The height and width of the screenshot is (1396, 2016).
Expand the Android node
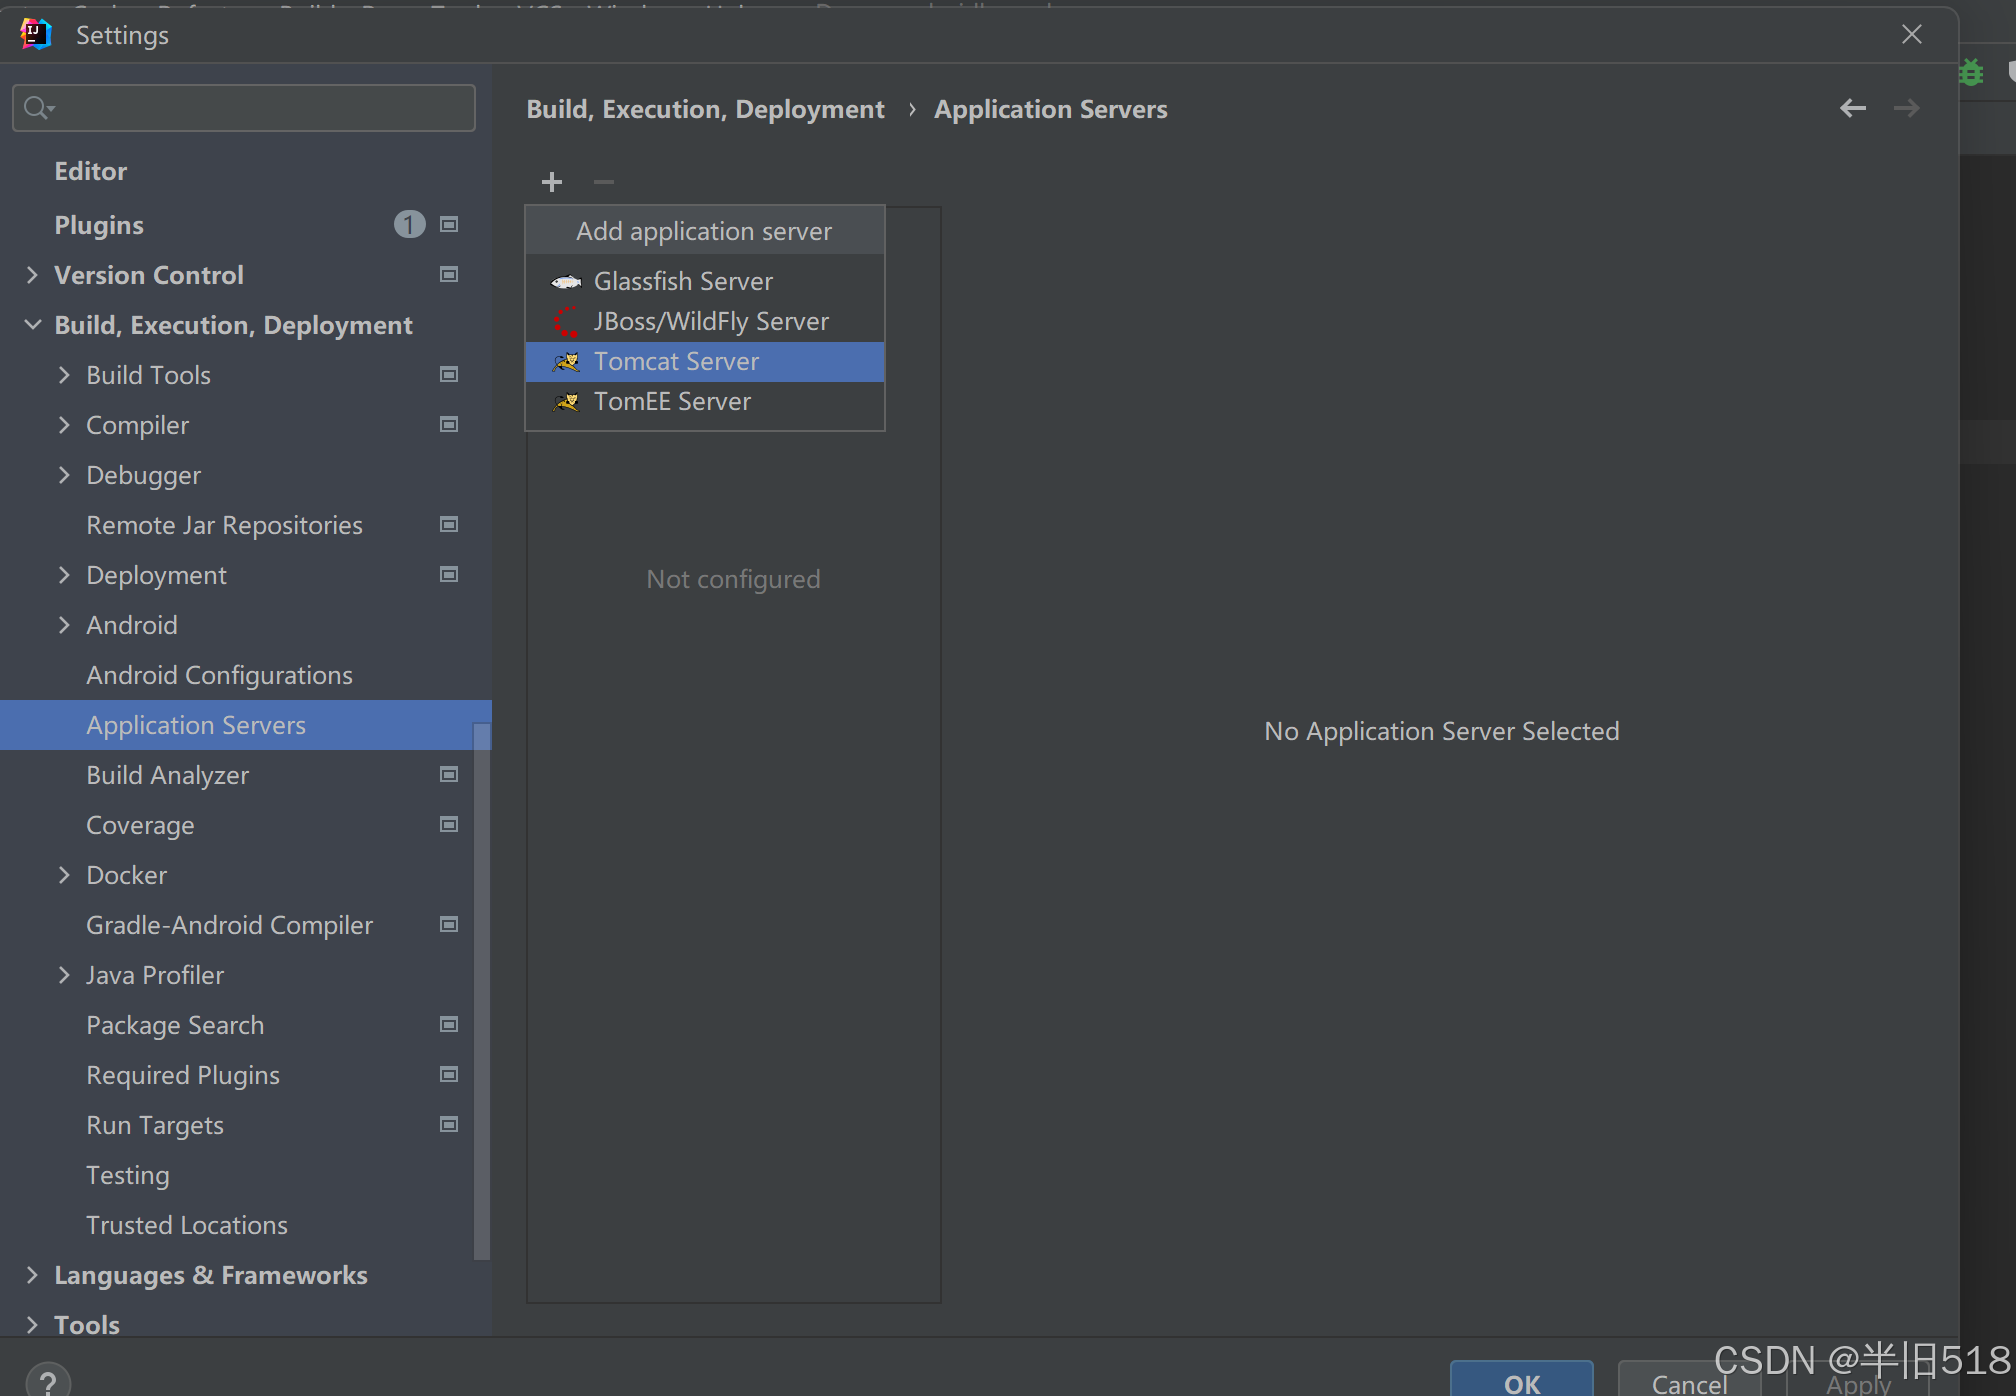64,625
